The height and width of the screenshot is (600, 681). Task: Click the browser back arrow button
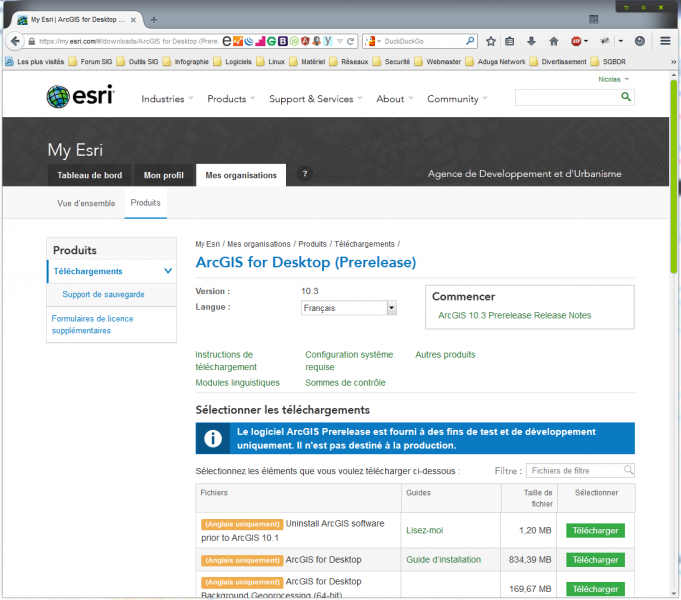coord(15,41)
